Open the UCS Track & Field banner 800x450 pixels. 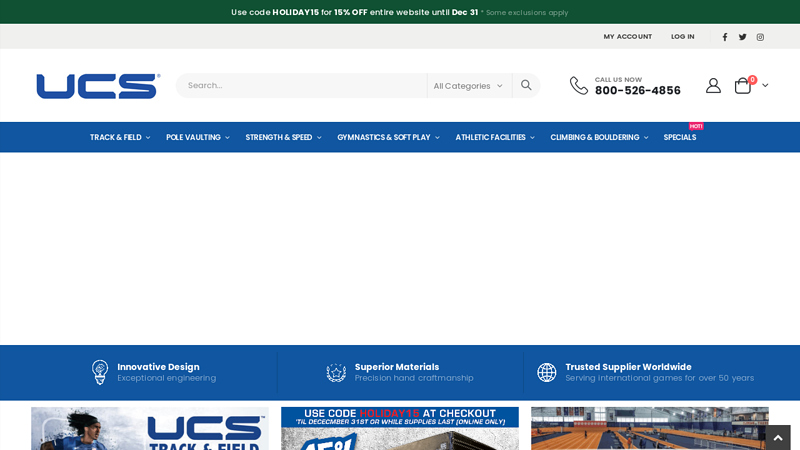tap(149, 429)
